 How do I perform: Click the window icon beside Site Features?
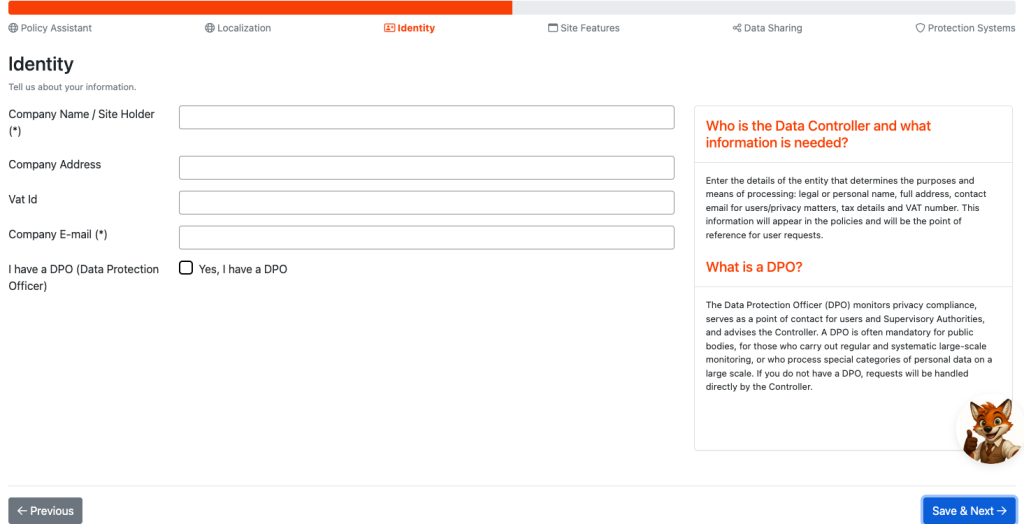coord(553,28)
